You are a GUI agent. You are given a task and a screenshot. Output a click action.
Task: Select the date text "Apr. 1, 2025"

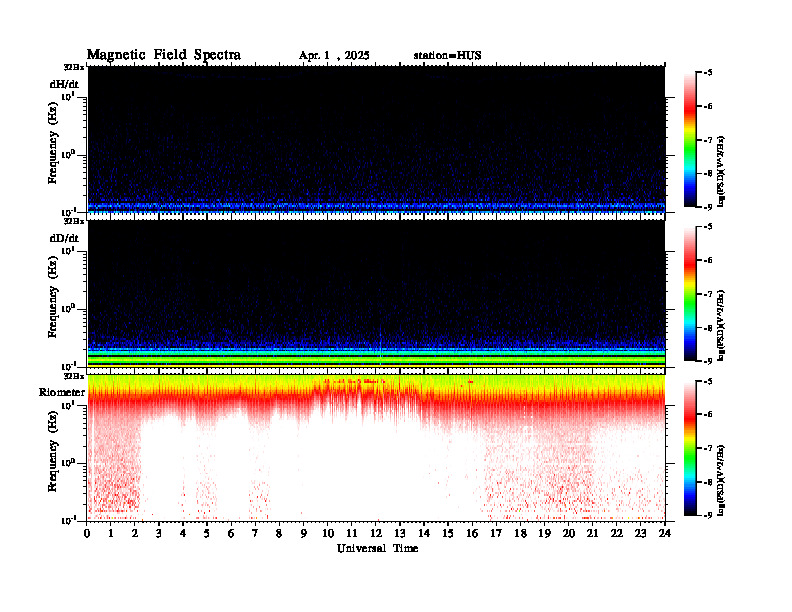click(334, 56)
